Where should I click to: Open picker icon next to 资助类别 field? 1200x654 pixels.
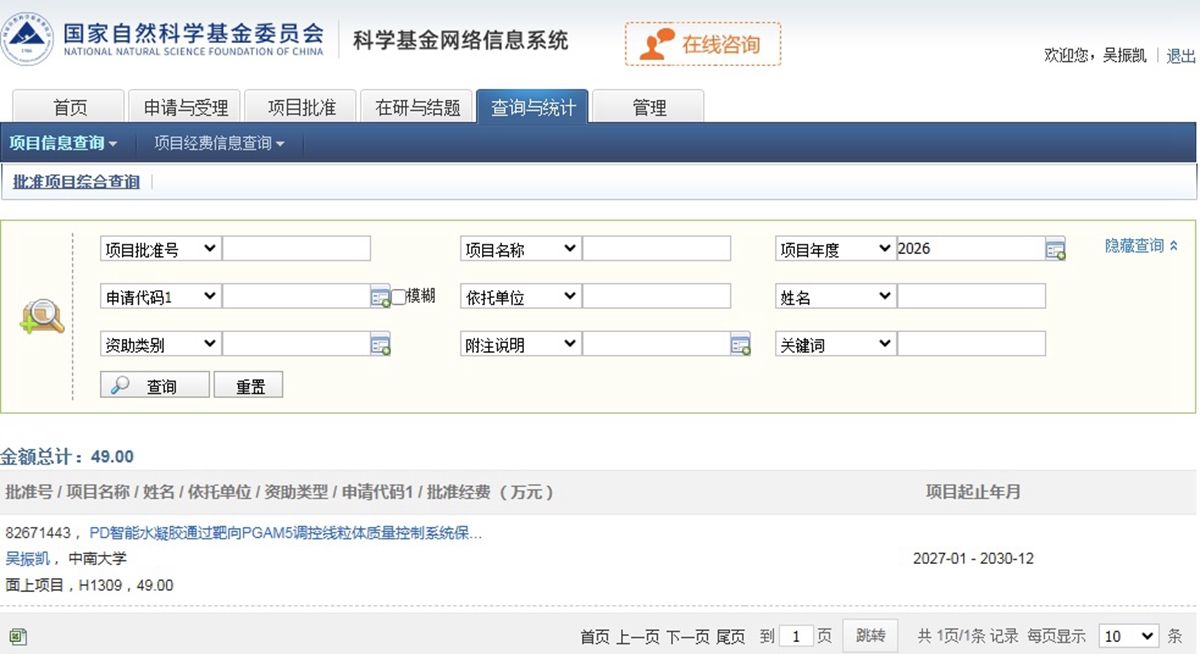[x=380, y=345]
